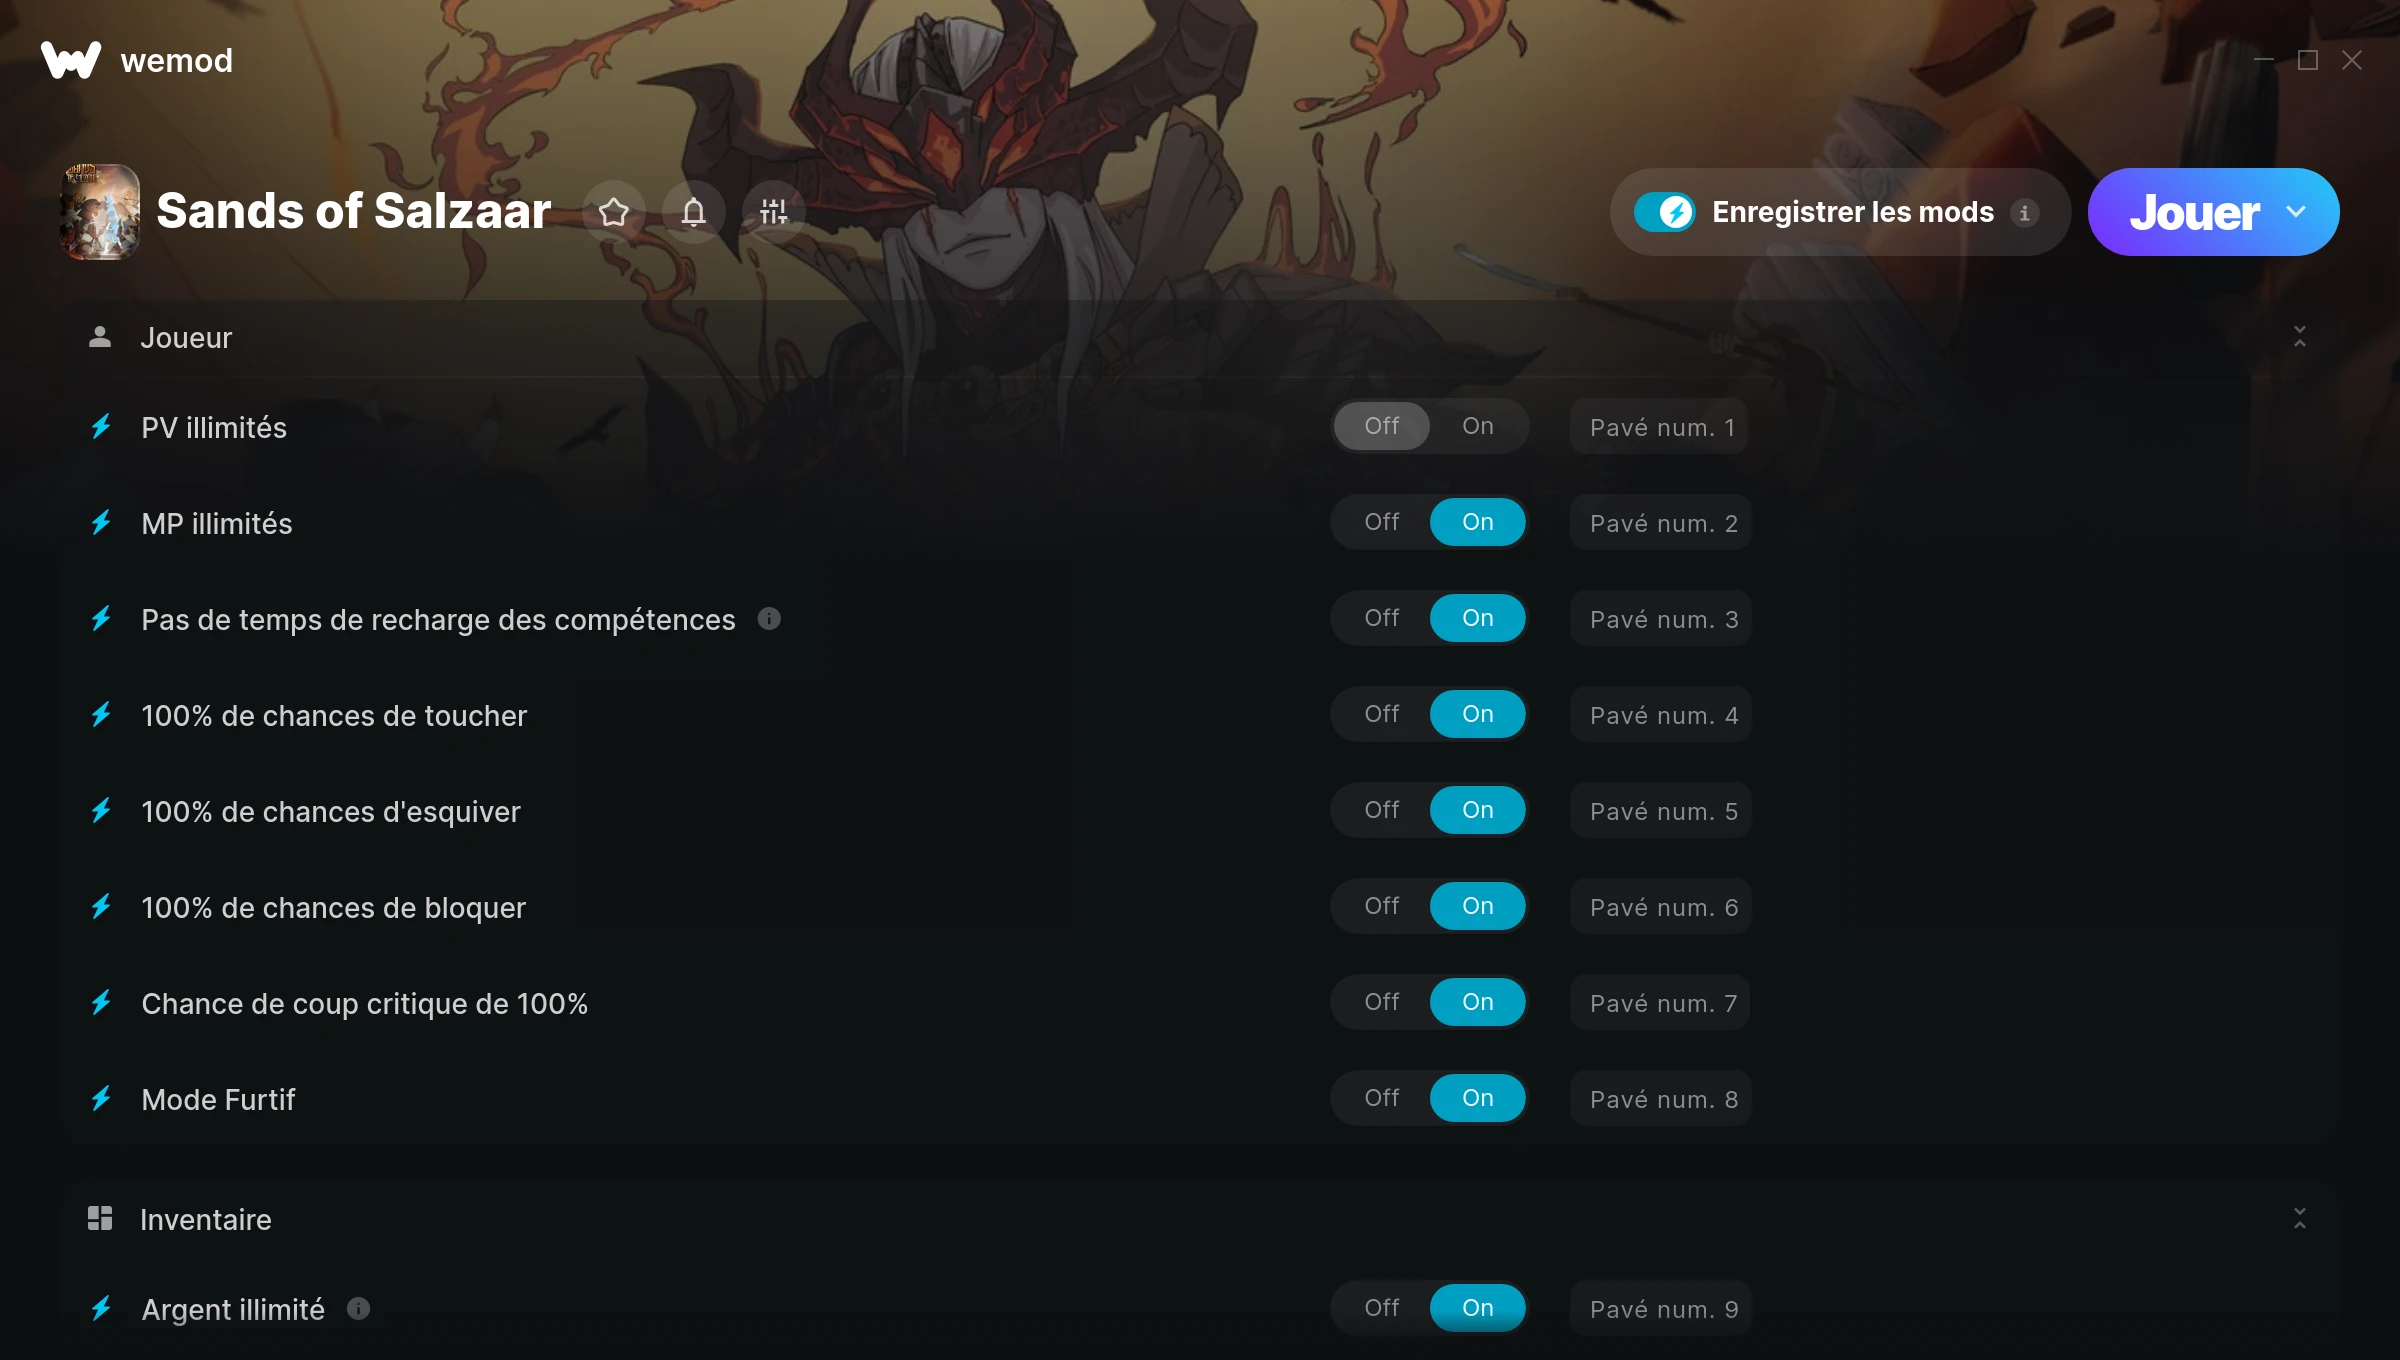
Task: Collapse the Joueur section
Action: click(x=2300, y=337)
